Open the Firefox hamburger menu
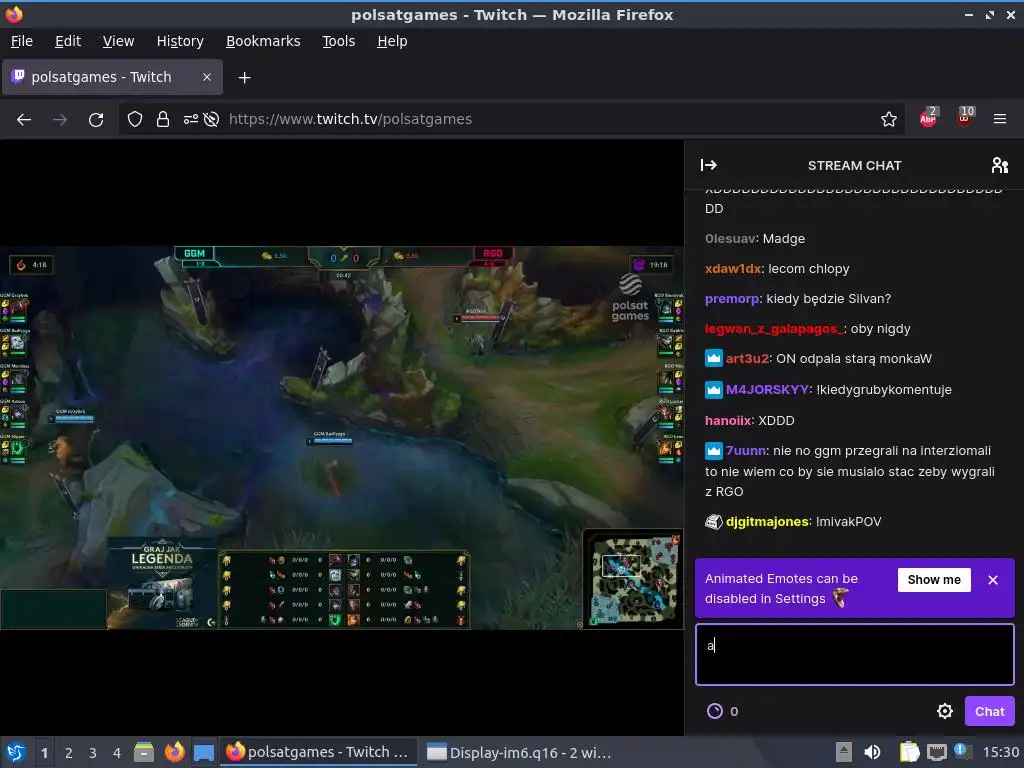The height and width of the screenshot is (768, 1024). (x=999, y=120)
